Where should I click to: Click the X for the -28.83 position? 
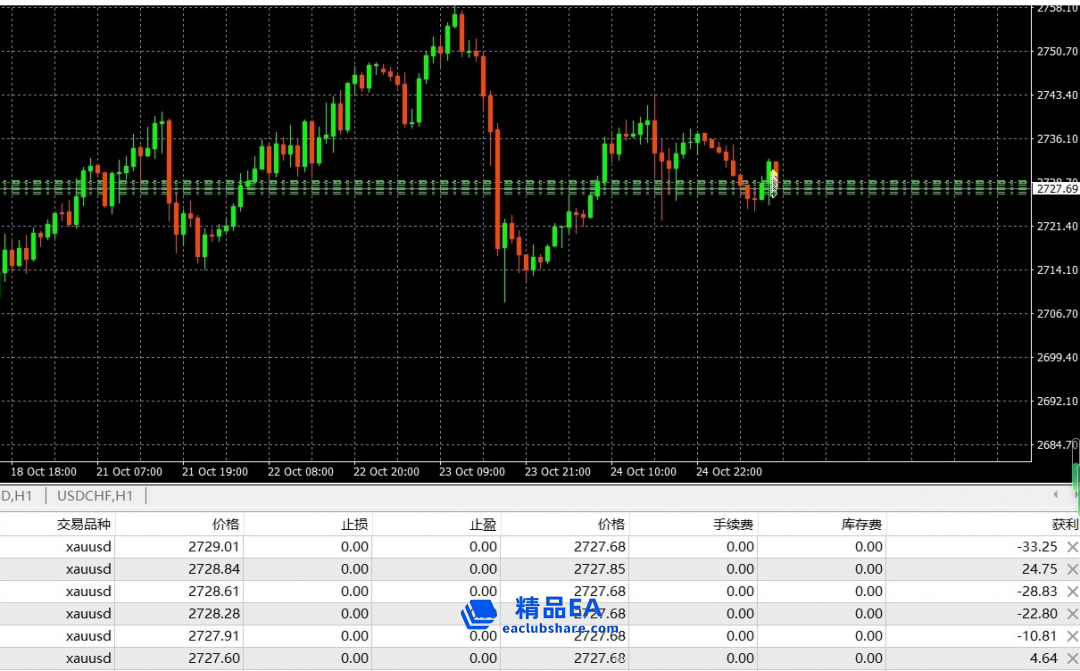click(1072, 591)
